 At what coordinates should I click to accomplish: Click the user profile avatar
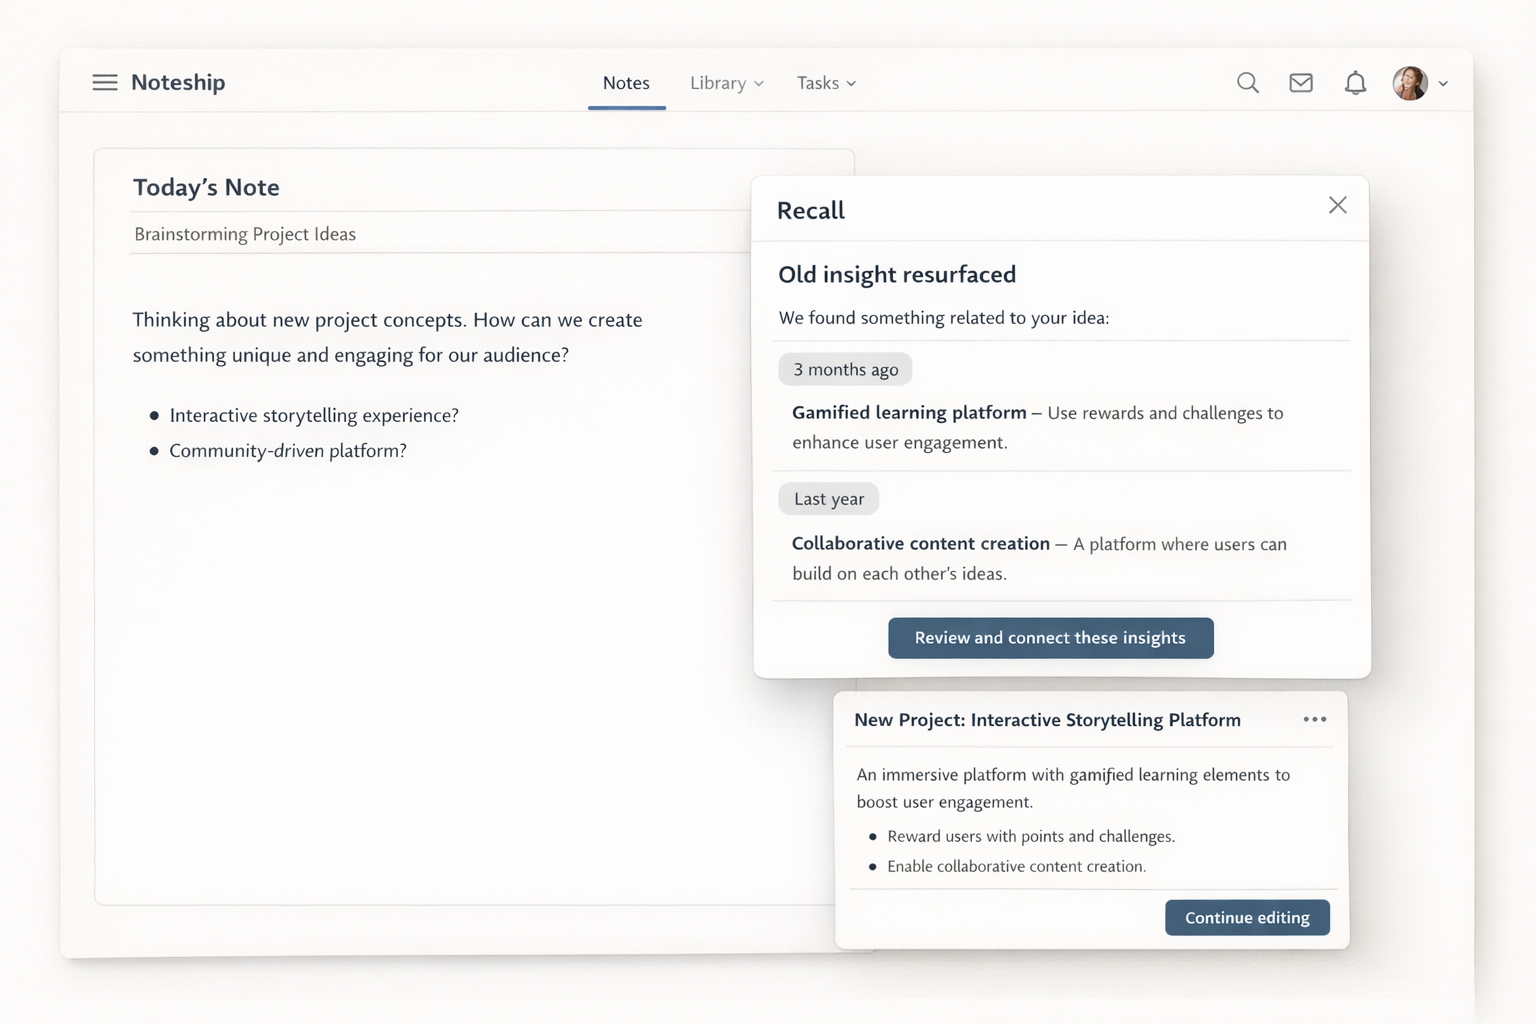point(1410,83)
